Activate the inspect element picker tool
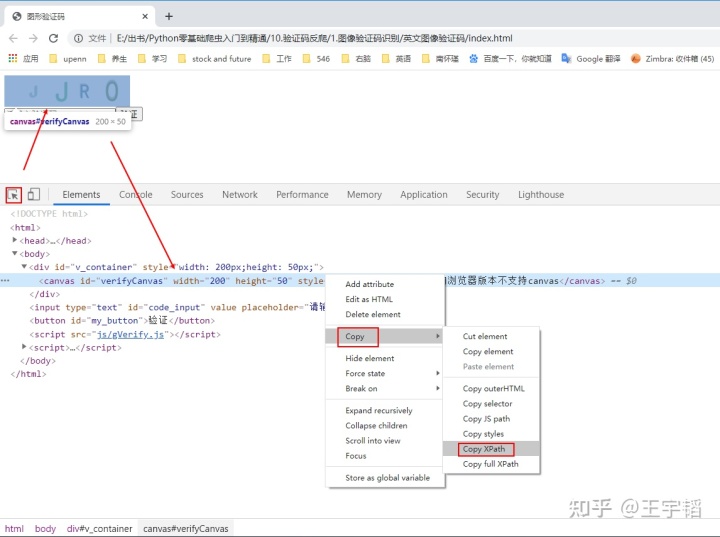 click(x=14, y=195)
